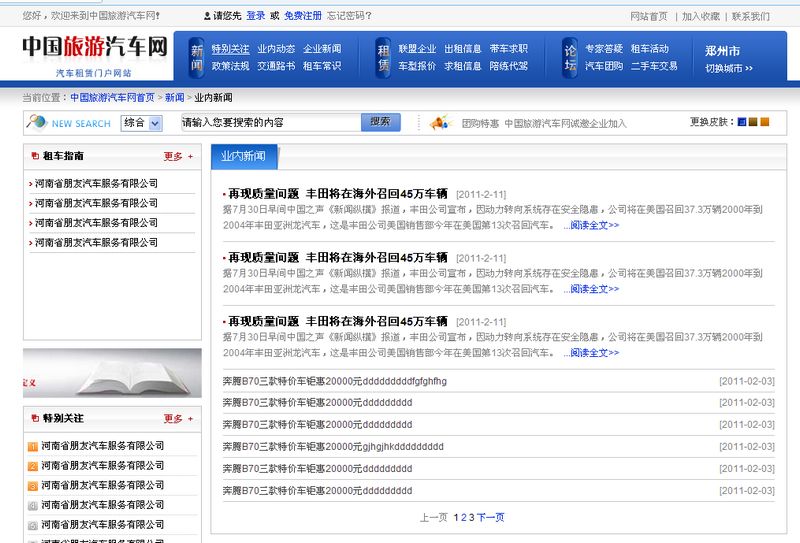Open 租车常识 in the navigation menu
Viewport: 800px width, 543px height.
pyautogui.click(x=322, y=66)
